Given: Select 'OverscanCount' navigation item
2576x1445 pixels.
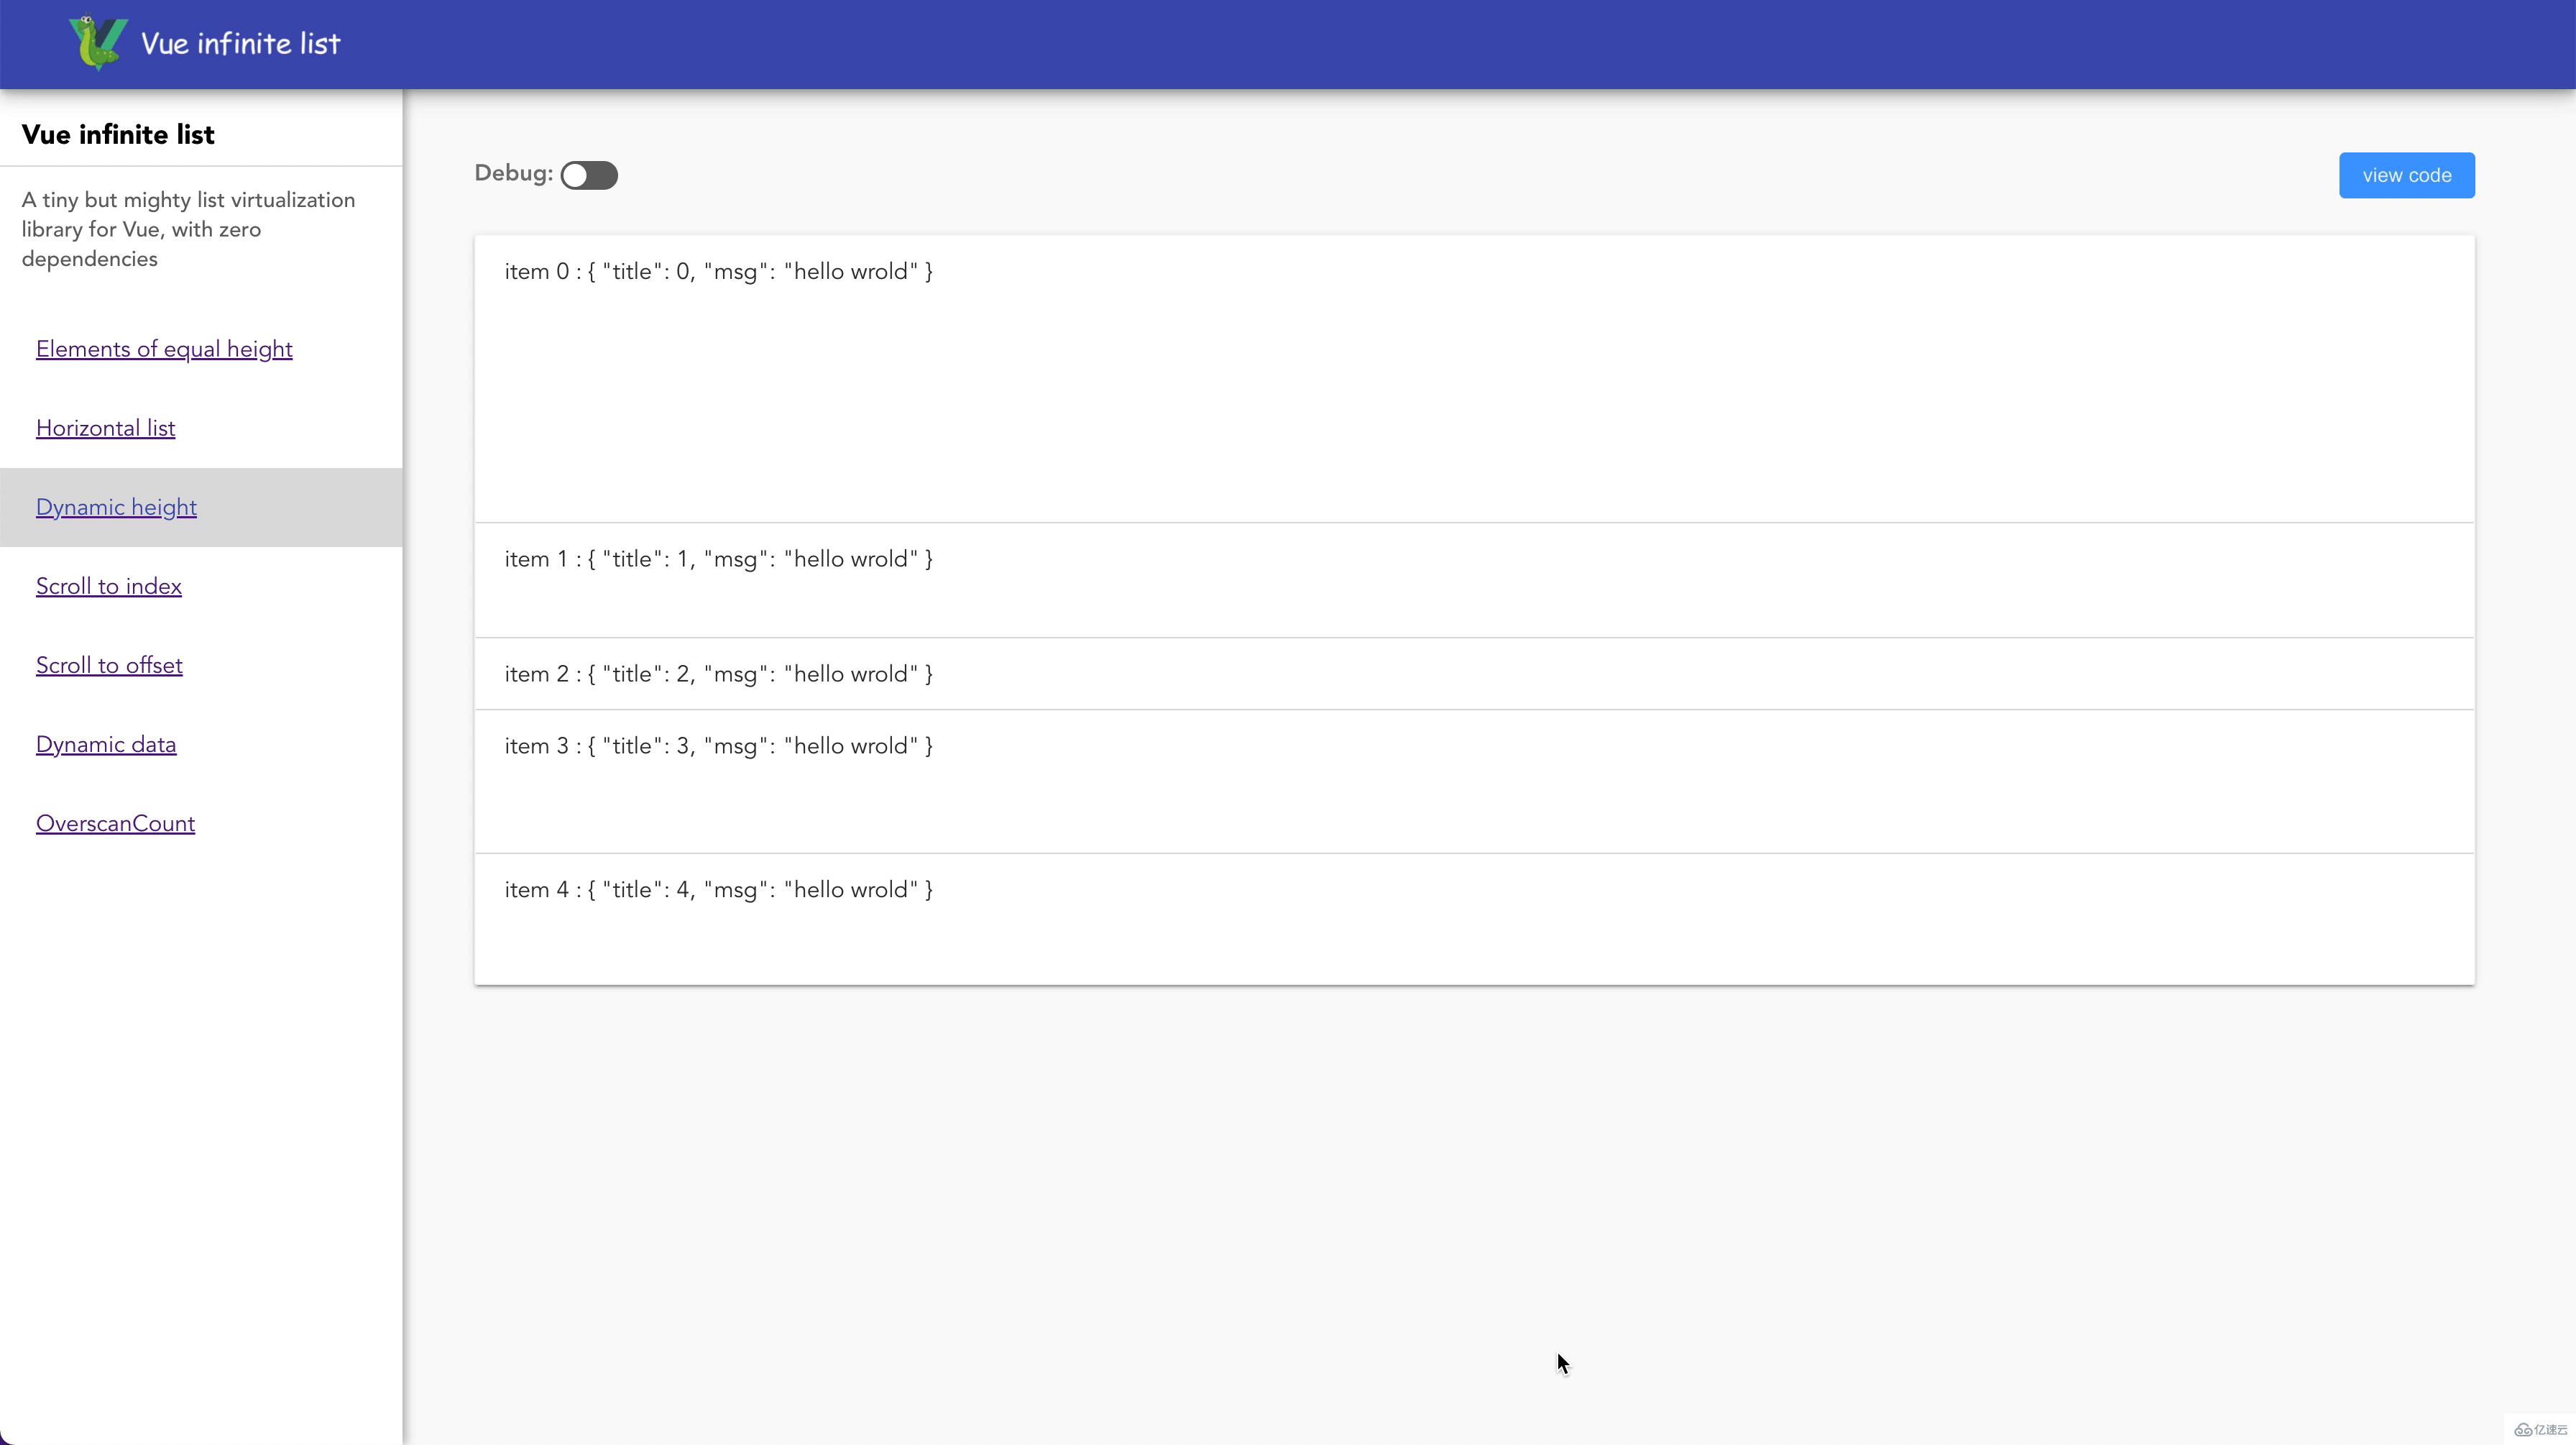Looking at the screenshot, I should (x=115, y=822).
